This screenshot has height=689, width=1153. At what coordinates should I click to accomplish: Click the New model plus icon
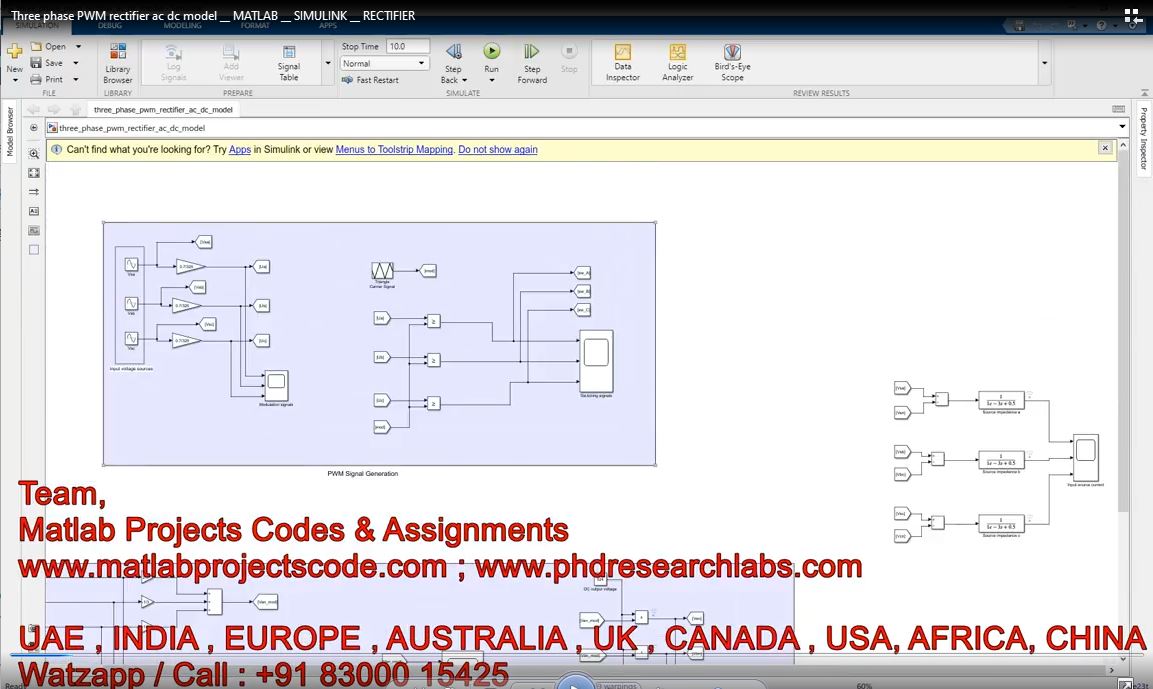(14, 51)
